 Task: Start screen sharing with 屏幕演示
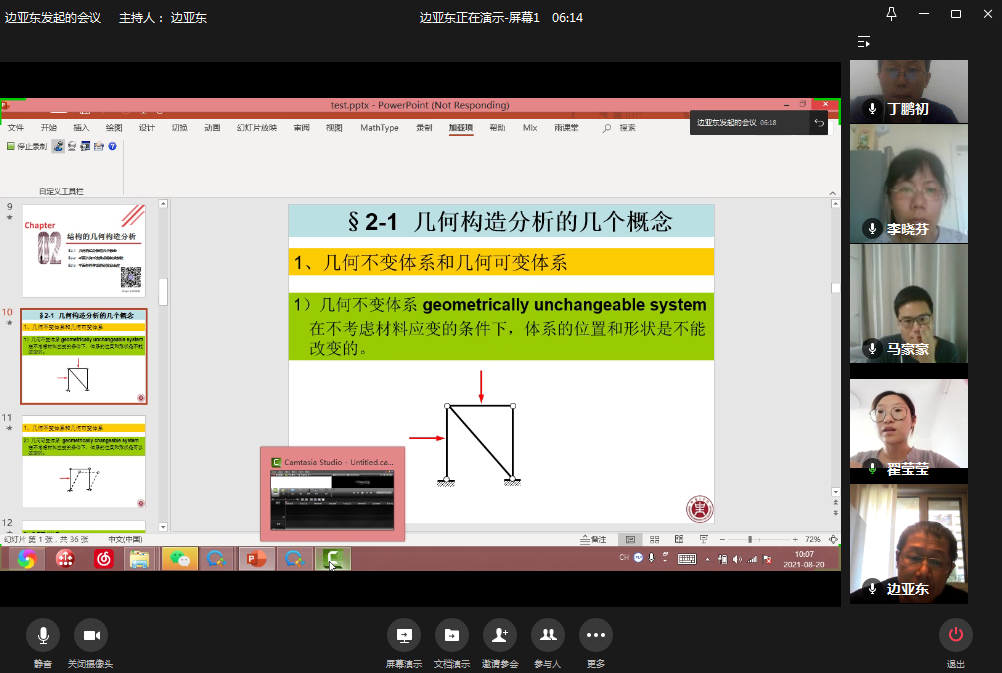pos(404,635)
